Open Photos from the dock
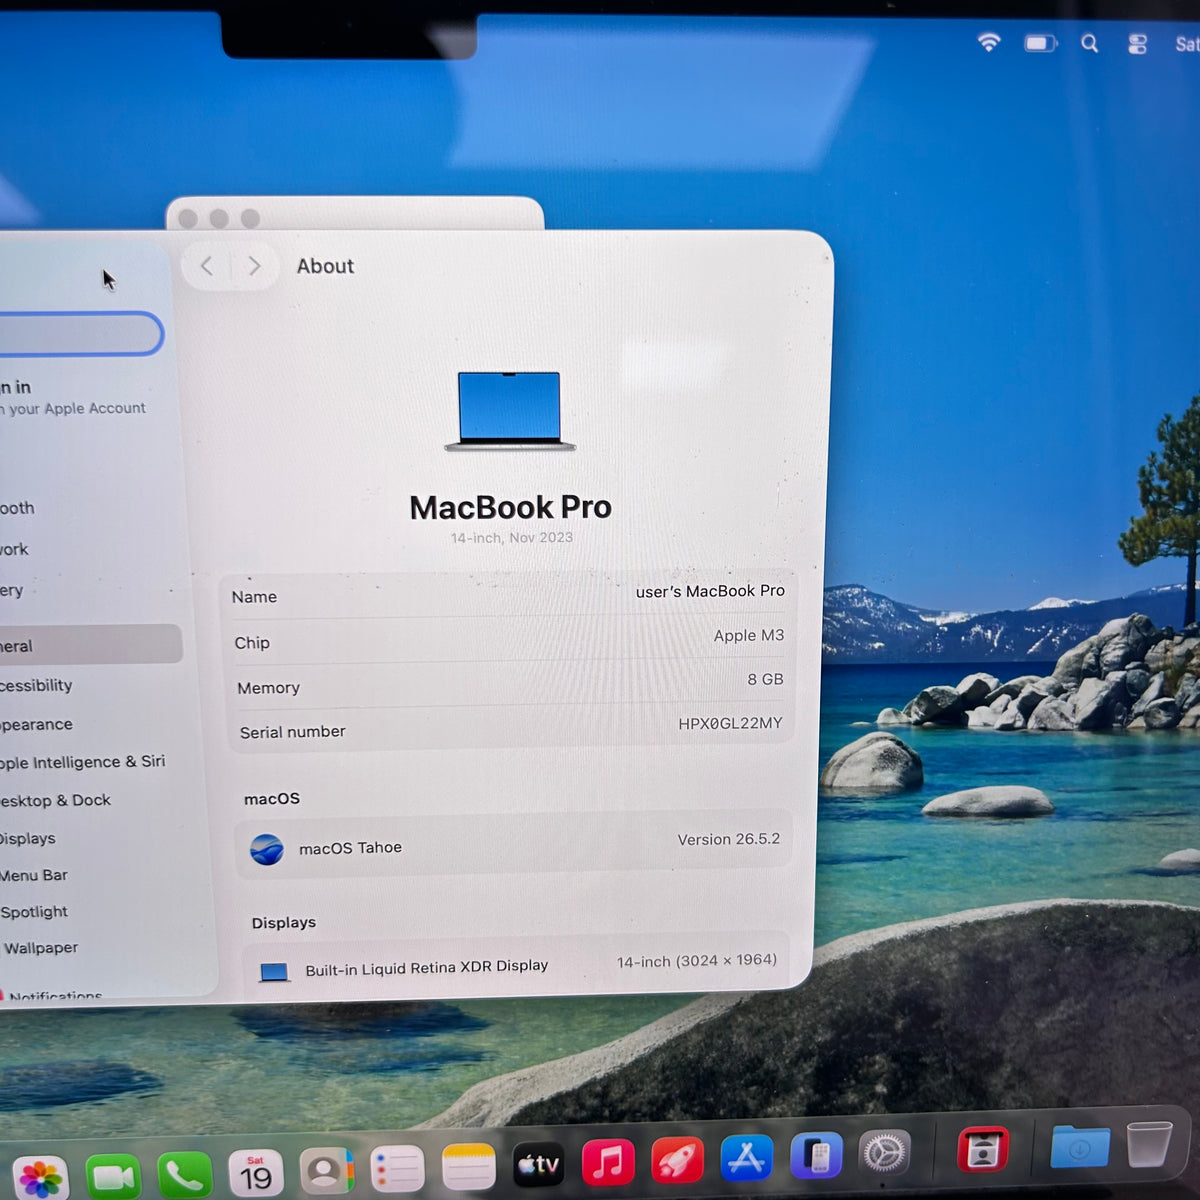The image size is (1200, 1200). point(40,1178)
